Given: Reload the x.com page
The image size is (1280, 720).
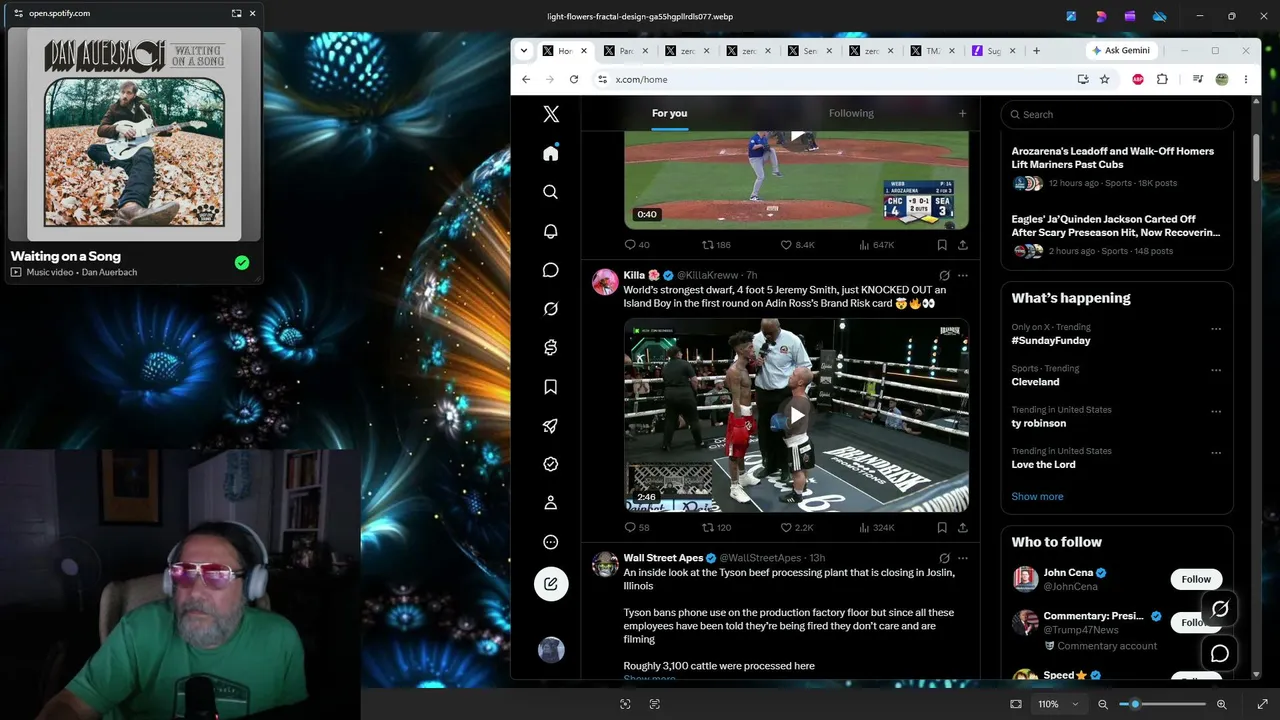Looking at the screenshot, I should (574, 79).
